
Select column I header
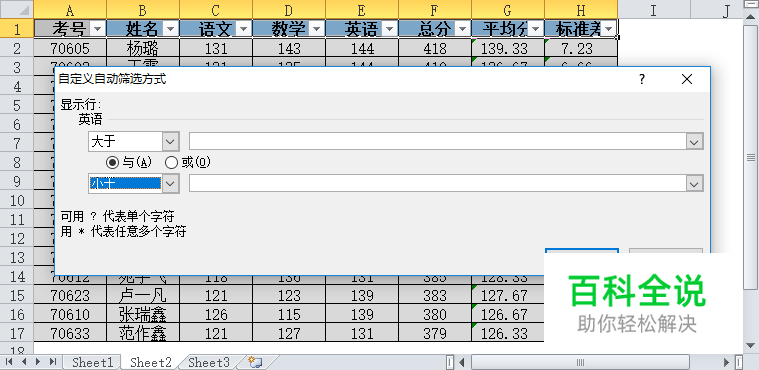pyautogui.click(x=654, y=10)
